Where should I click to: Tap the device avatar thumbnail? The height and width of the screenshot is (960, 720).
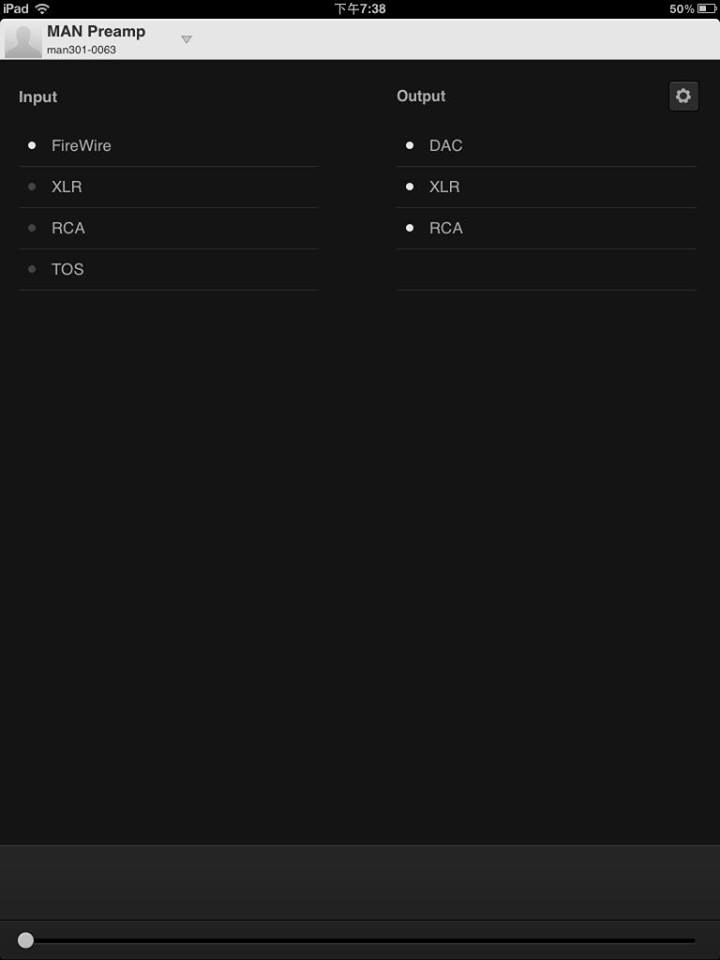pyautogui.click(x=23, y=41)
